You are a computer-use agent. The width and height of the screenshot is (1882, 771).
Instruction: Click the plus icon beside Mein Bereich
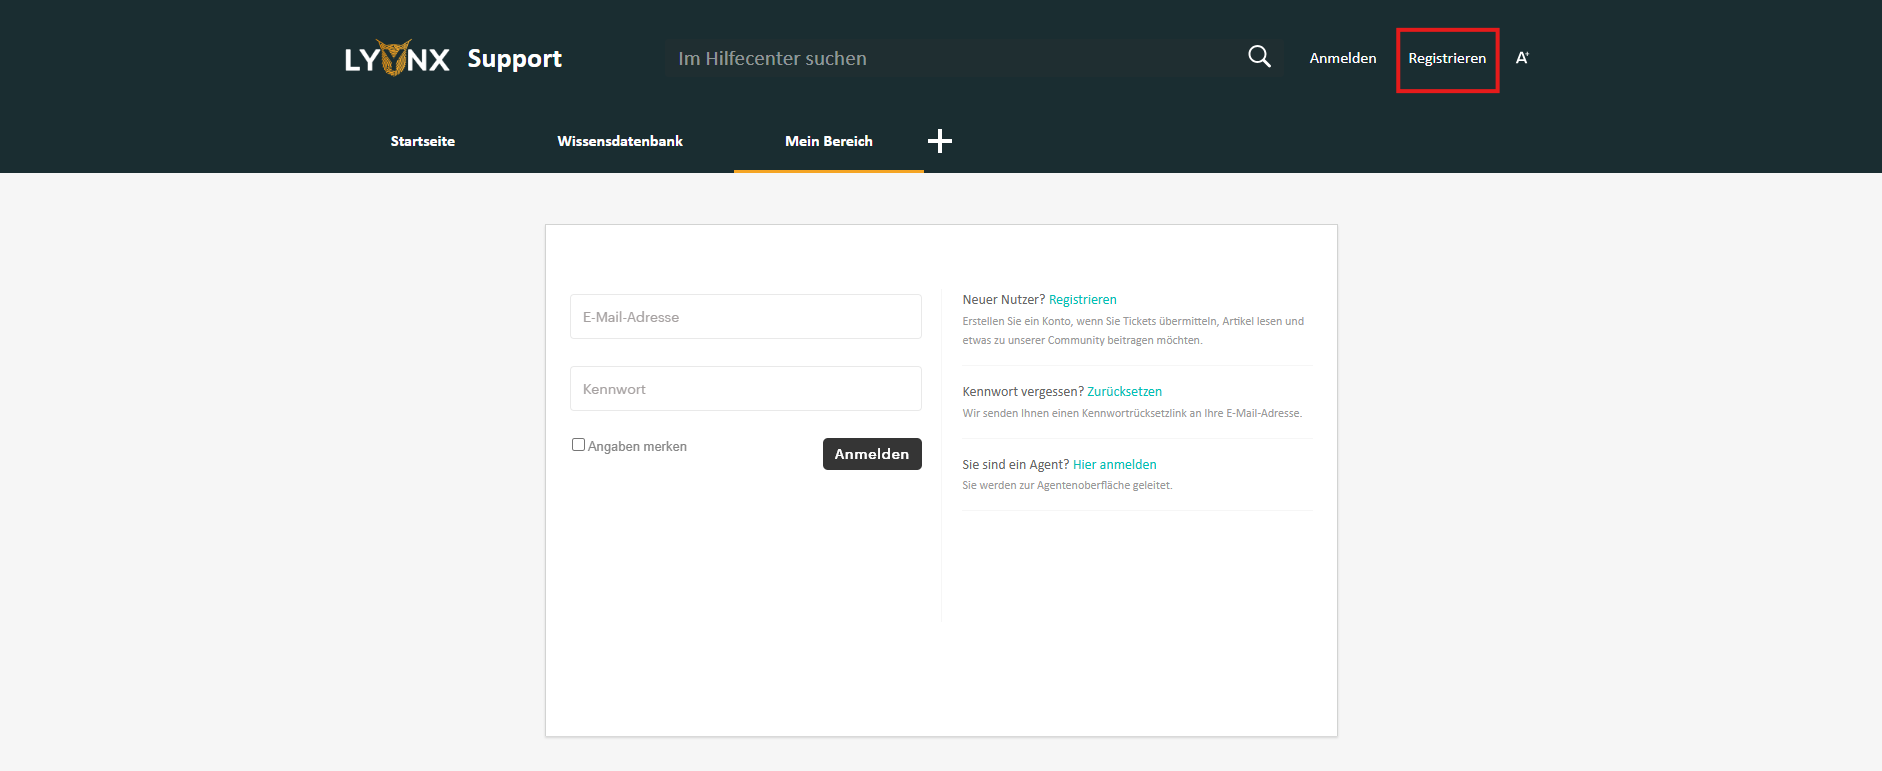(x=939, y=141)
